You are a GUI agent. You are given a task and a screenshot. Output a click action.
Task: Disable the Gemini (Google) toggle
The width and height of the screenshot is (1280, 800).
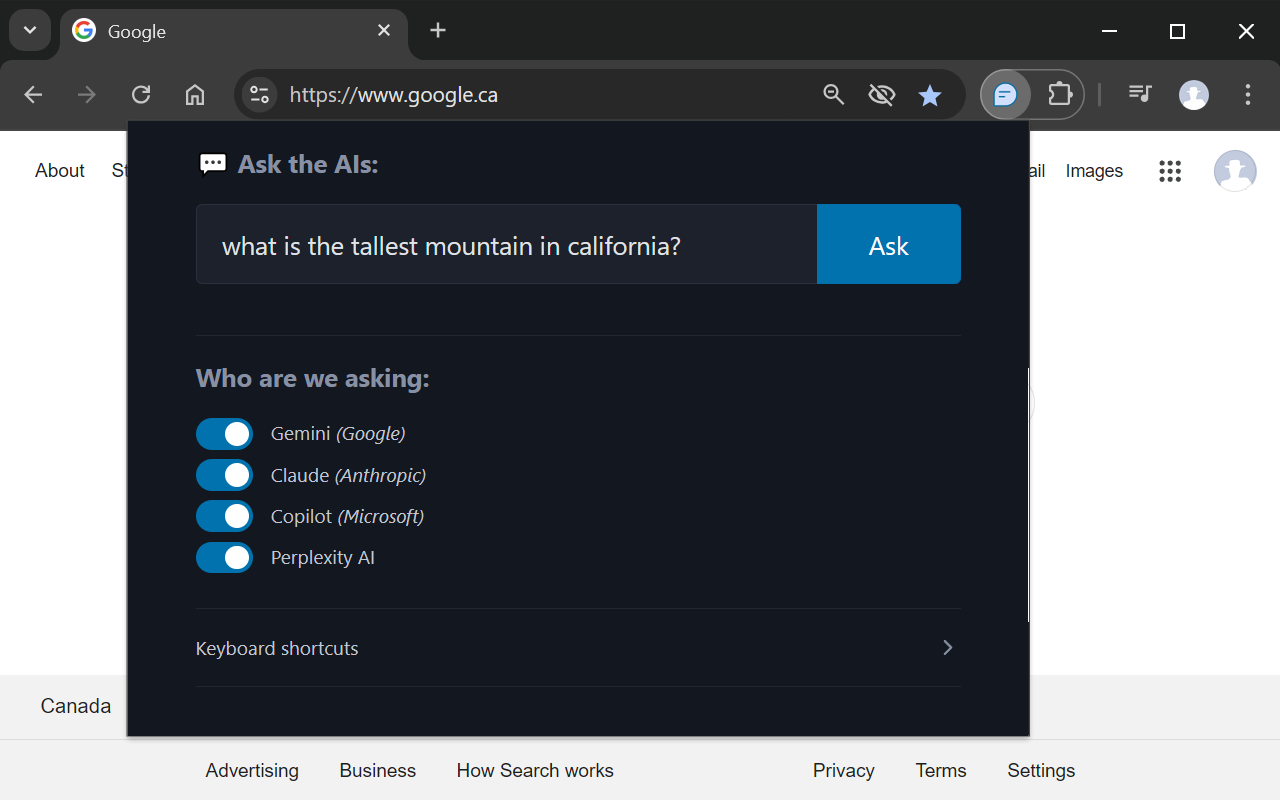pyautogui.click(x=224, y=434)
